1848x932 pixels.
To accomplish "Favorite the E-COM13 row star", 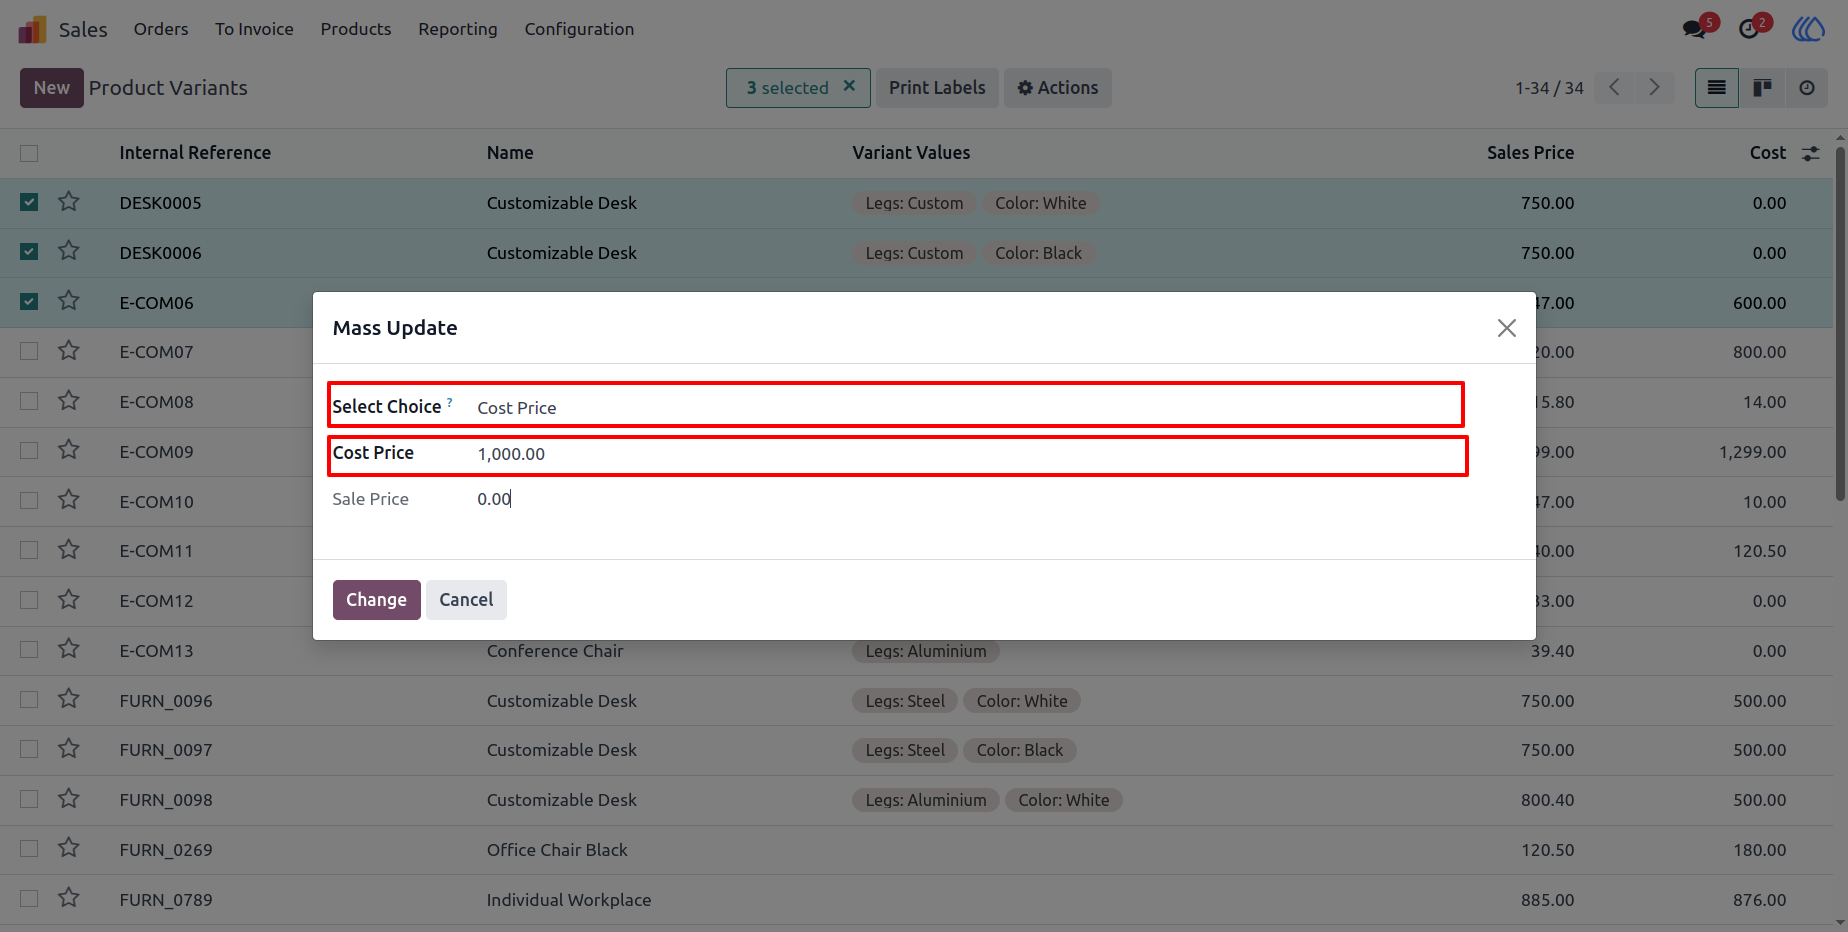I will click(x=69, y=649).
